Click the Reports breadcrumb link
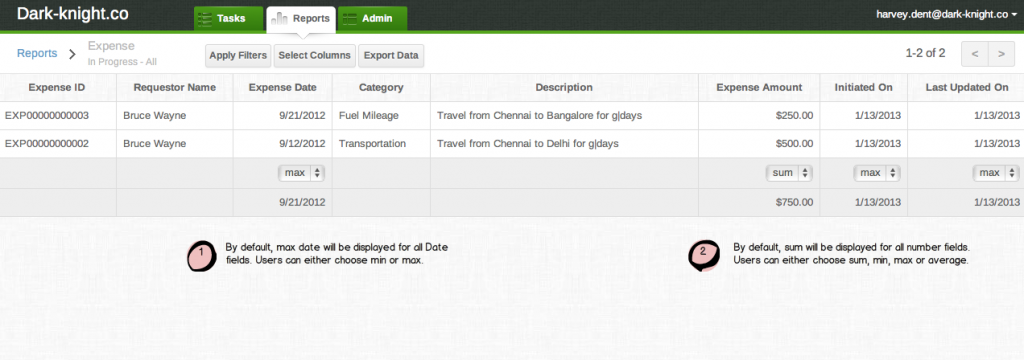 [37, 54]
